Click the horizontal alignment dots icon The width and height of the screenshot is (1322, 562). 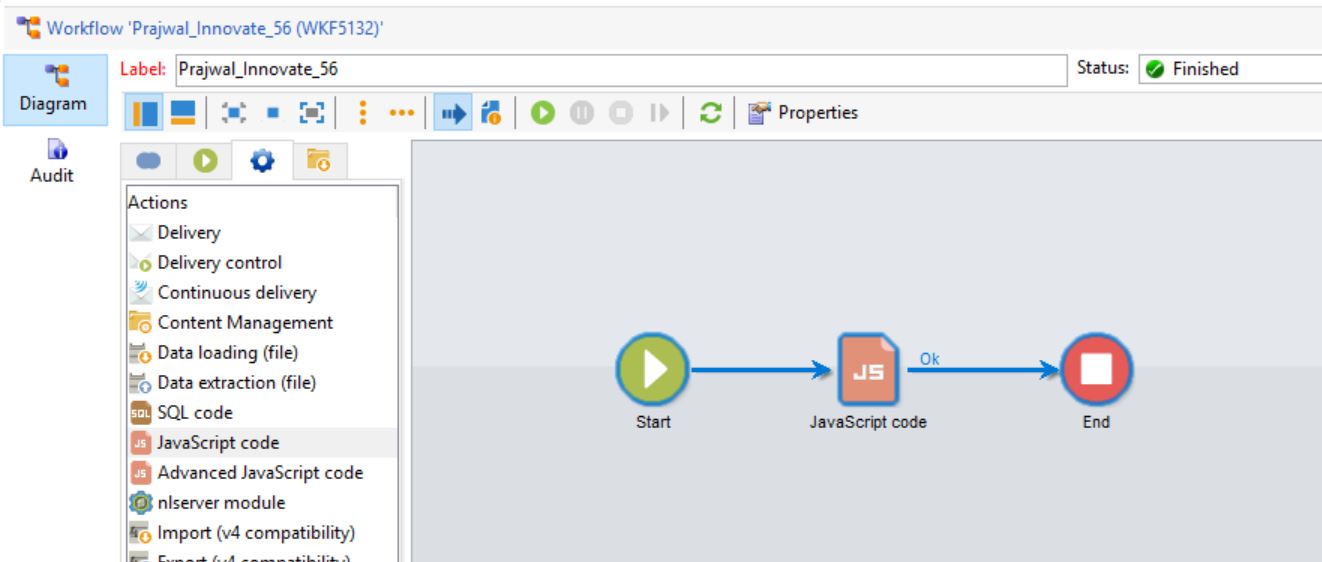401,113
